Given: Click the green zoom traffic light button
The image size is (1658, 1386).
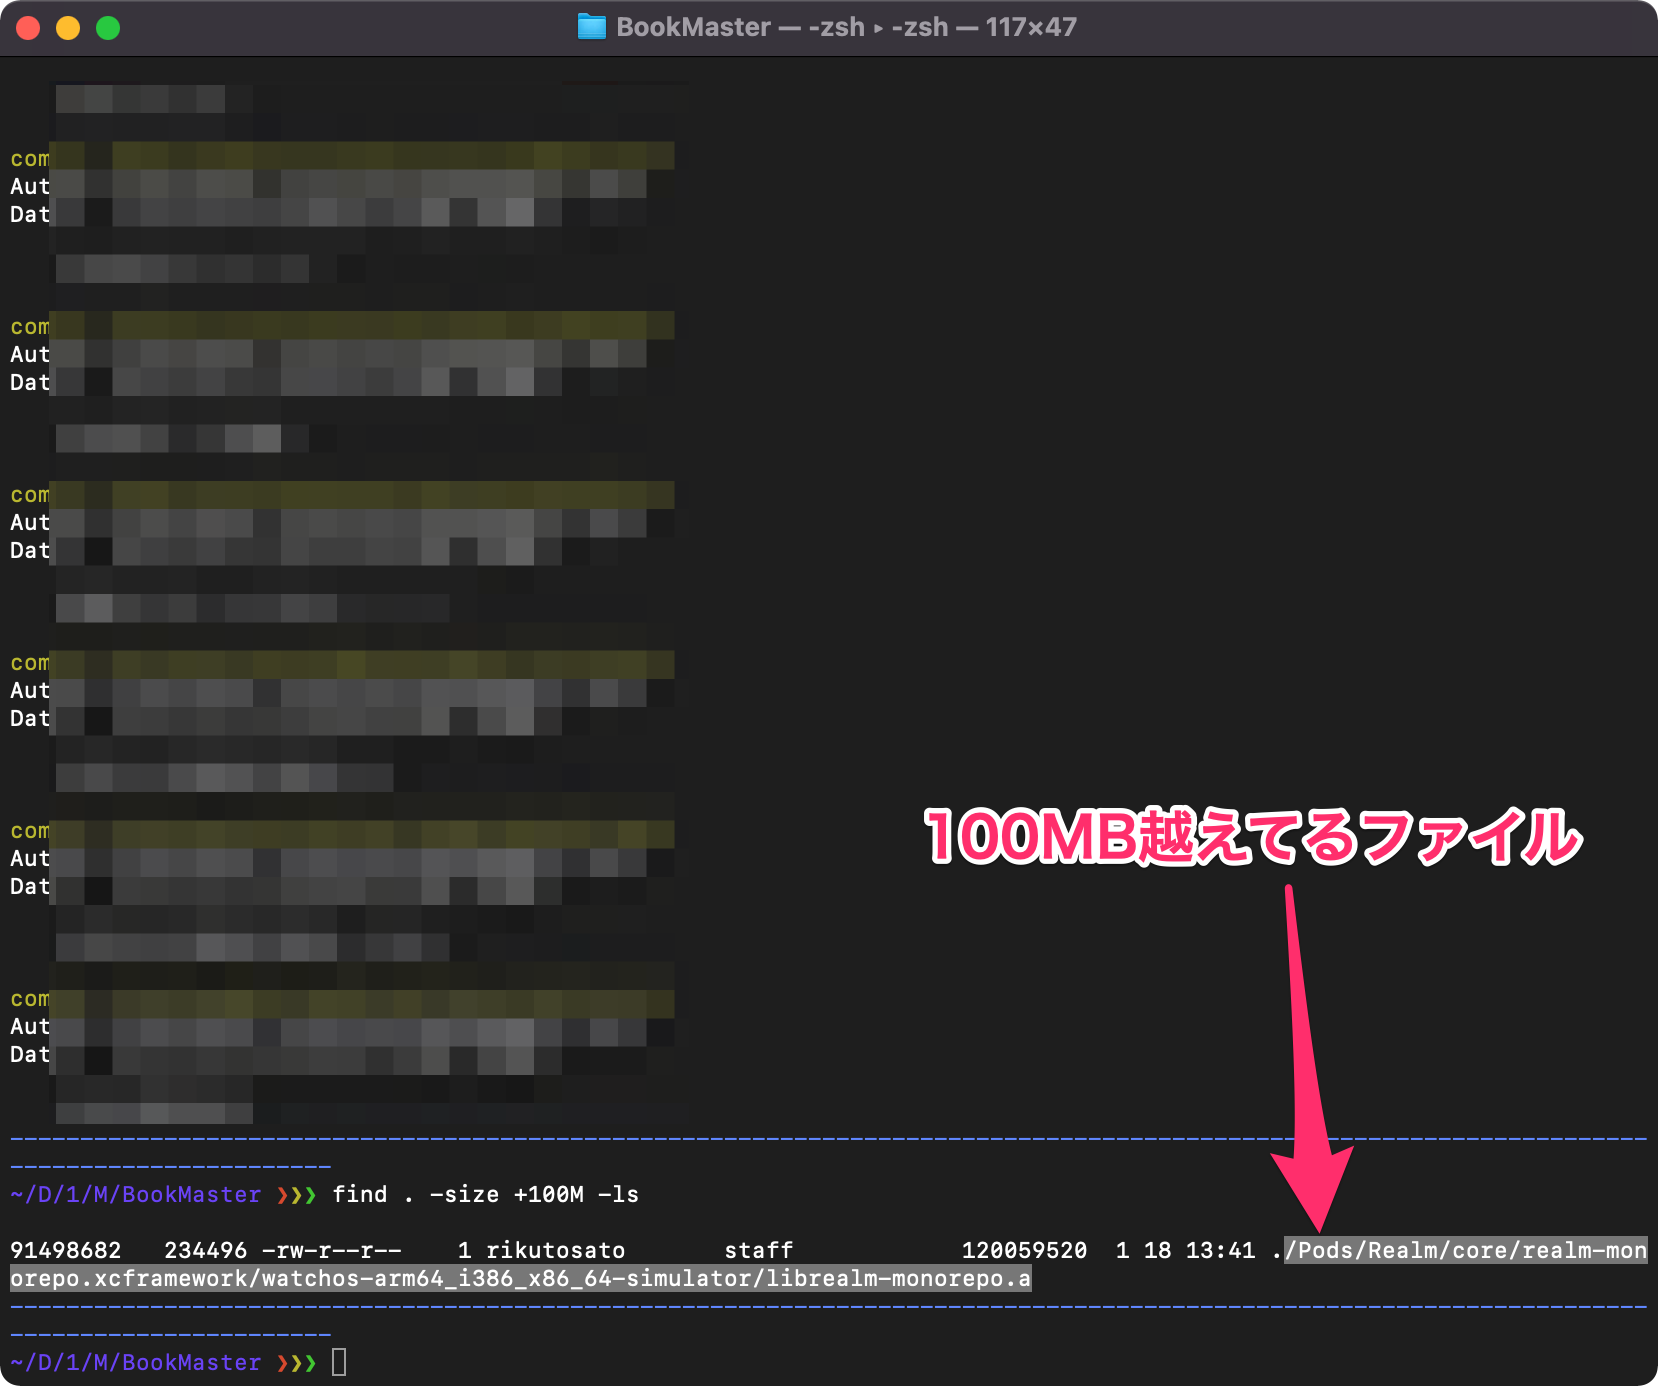Looking at the screenshot, I should tap(106, 28).
